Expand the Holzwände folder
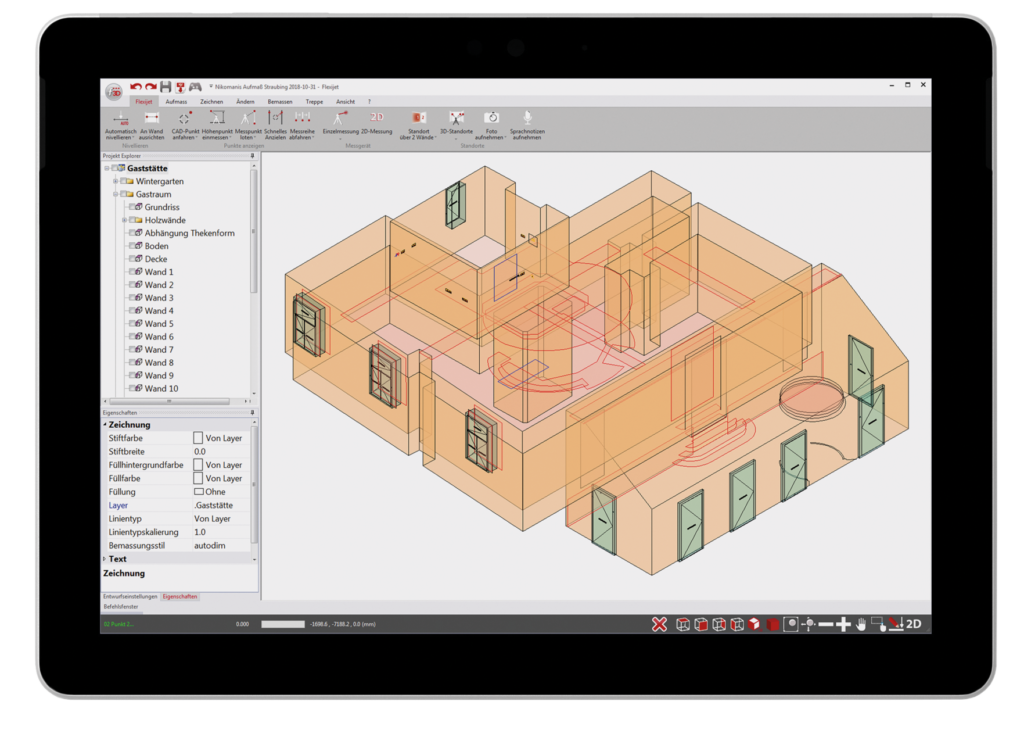 (x=124, y=220)
